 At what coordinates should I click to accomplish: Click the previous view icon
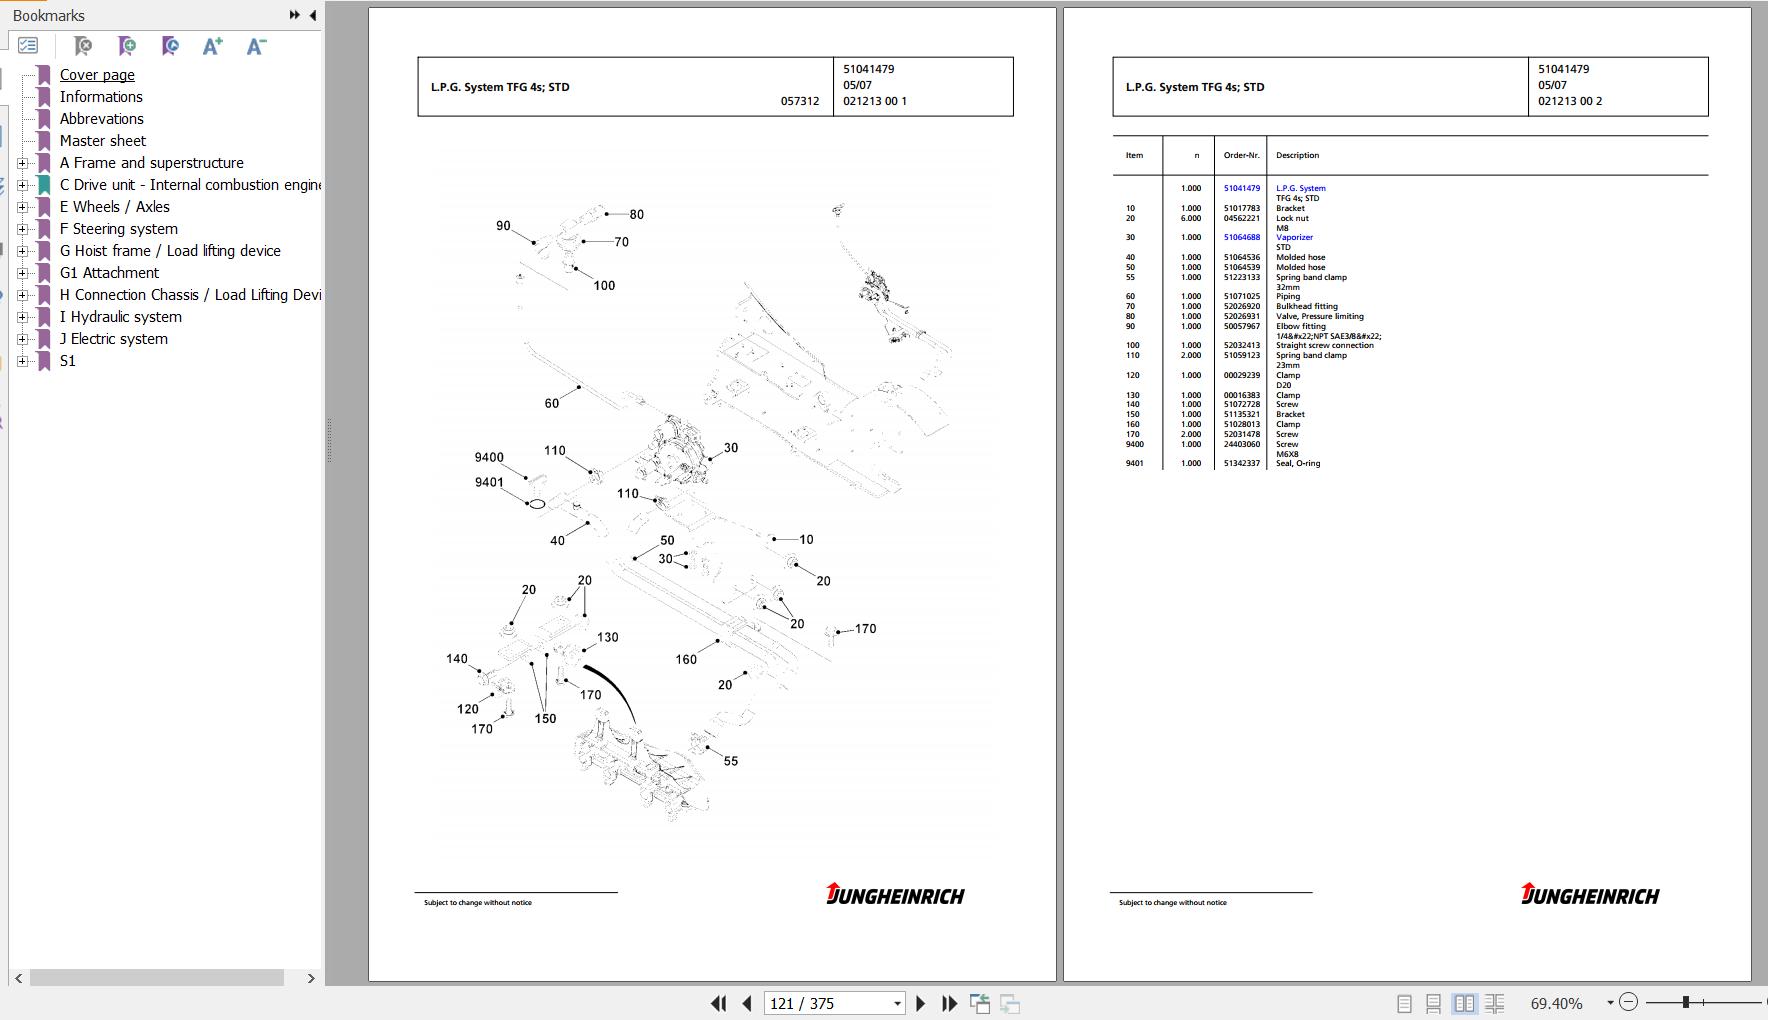[980, 1003]
